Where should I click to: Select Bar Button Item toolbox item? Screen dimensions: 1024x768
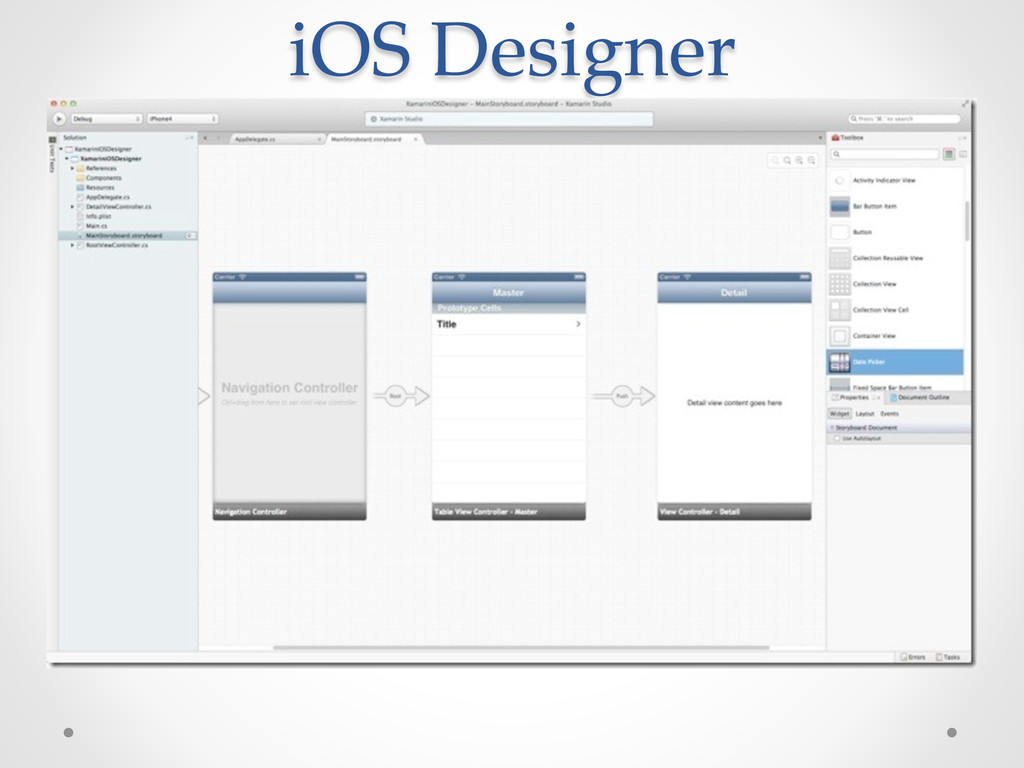(x=896, y=206)
